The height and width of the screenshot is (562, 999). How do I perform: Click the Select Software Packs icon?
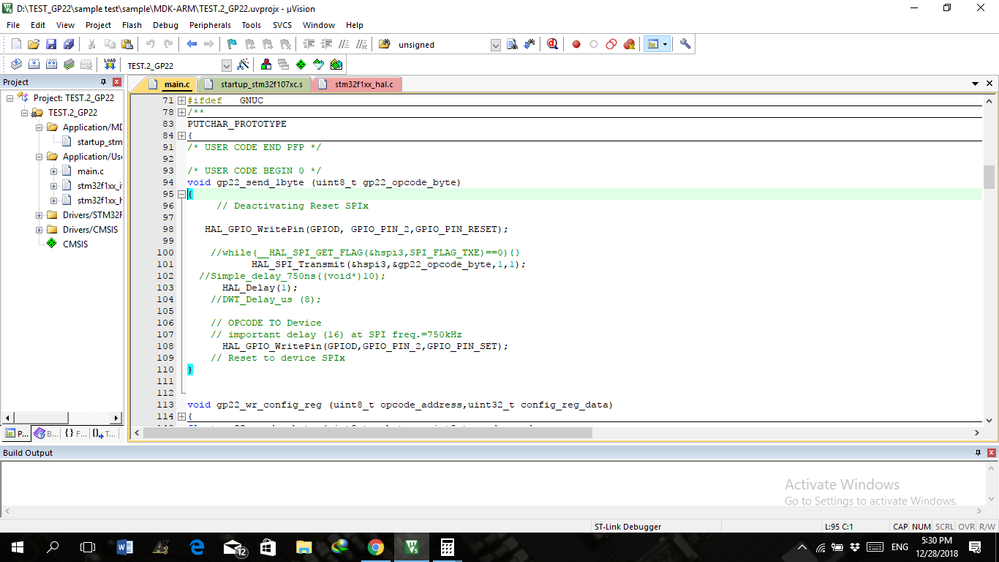[319, 65]
